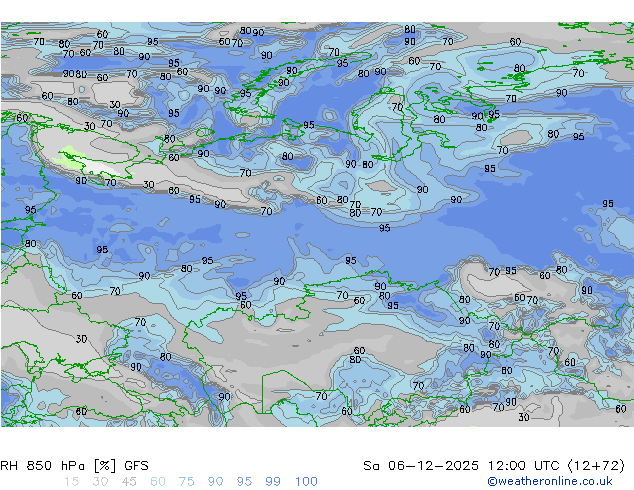
Task: Select the 75 legend value
Action: pos(186,482)
